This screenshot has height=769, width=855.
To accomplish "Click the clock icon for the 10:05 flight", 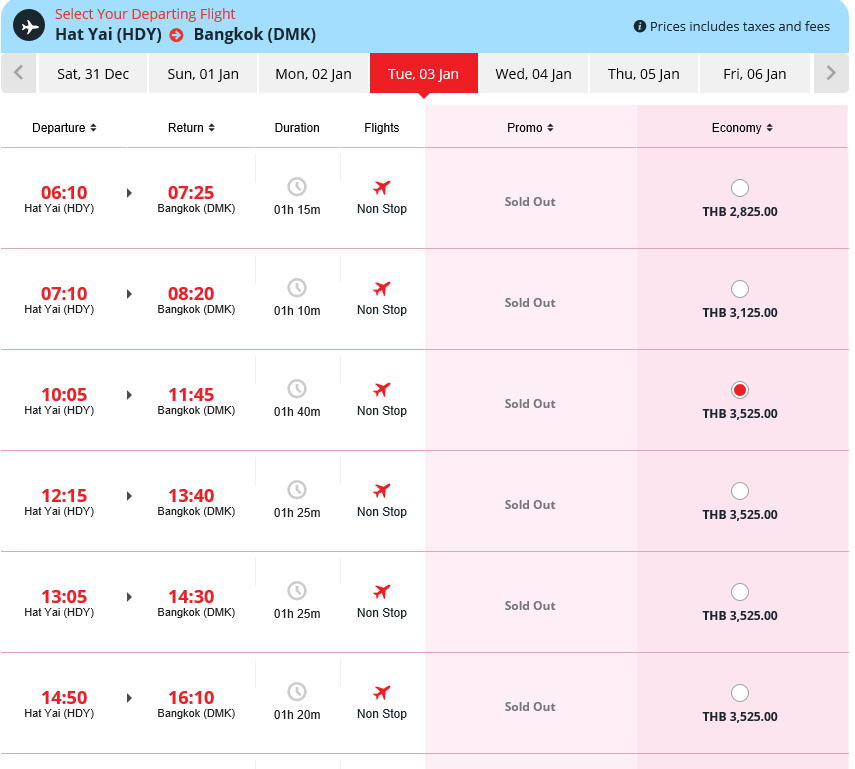I will [297, 389].
